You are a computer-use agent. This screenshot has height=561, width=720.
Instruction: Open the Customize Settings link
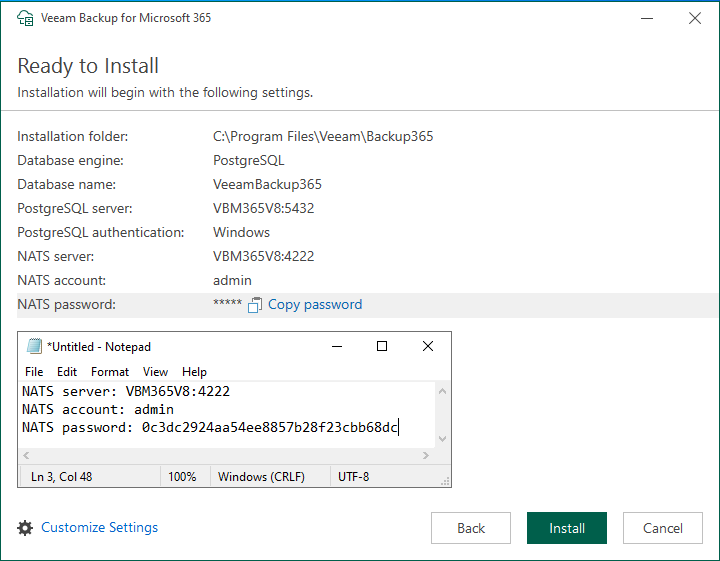(x=99, y=528)
